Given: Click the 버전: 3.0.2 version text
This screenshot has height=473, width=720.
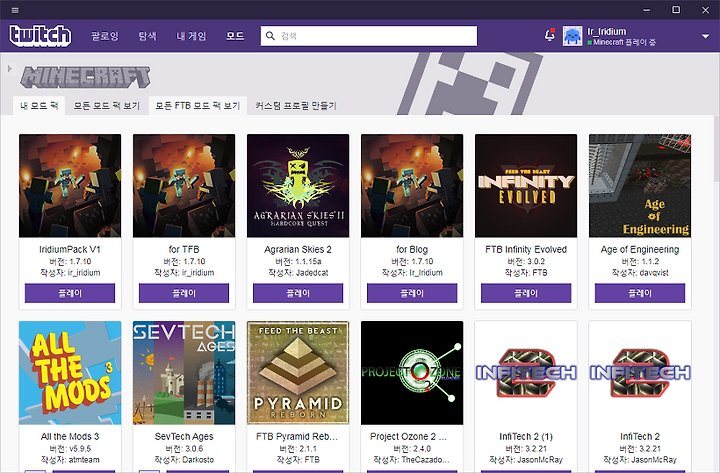Looking at the screenshot, I should (526, 261).
